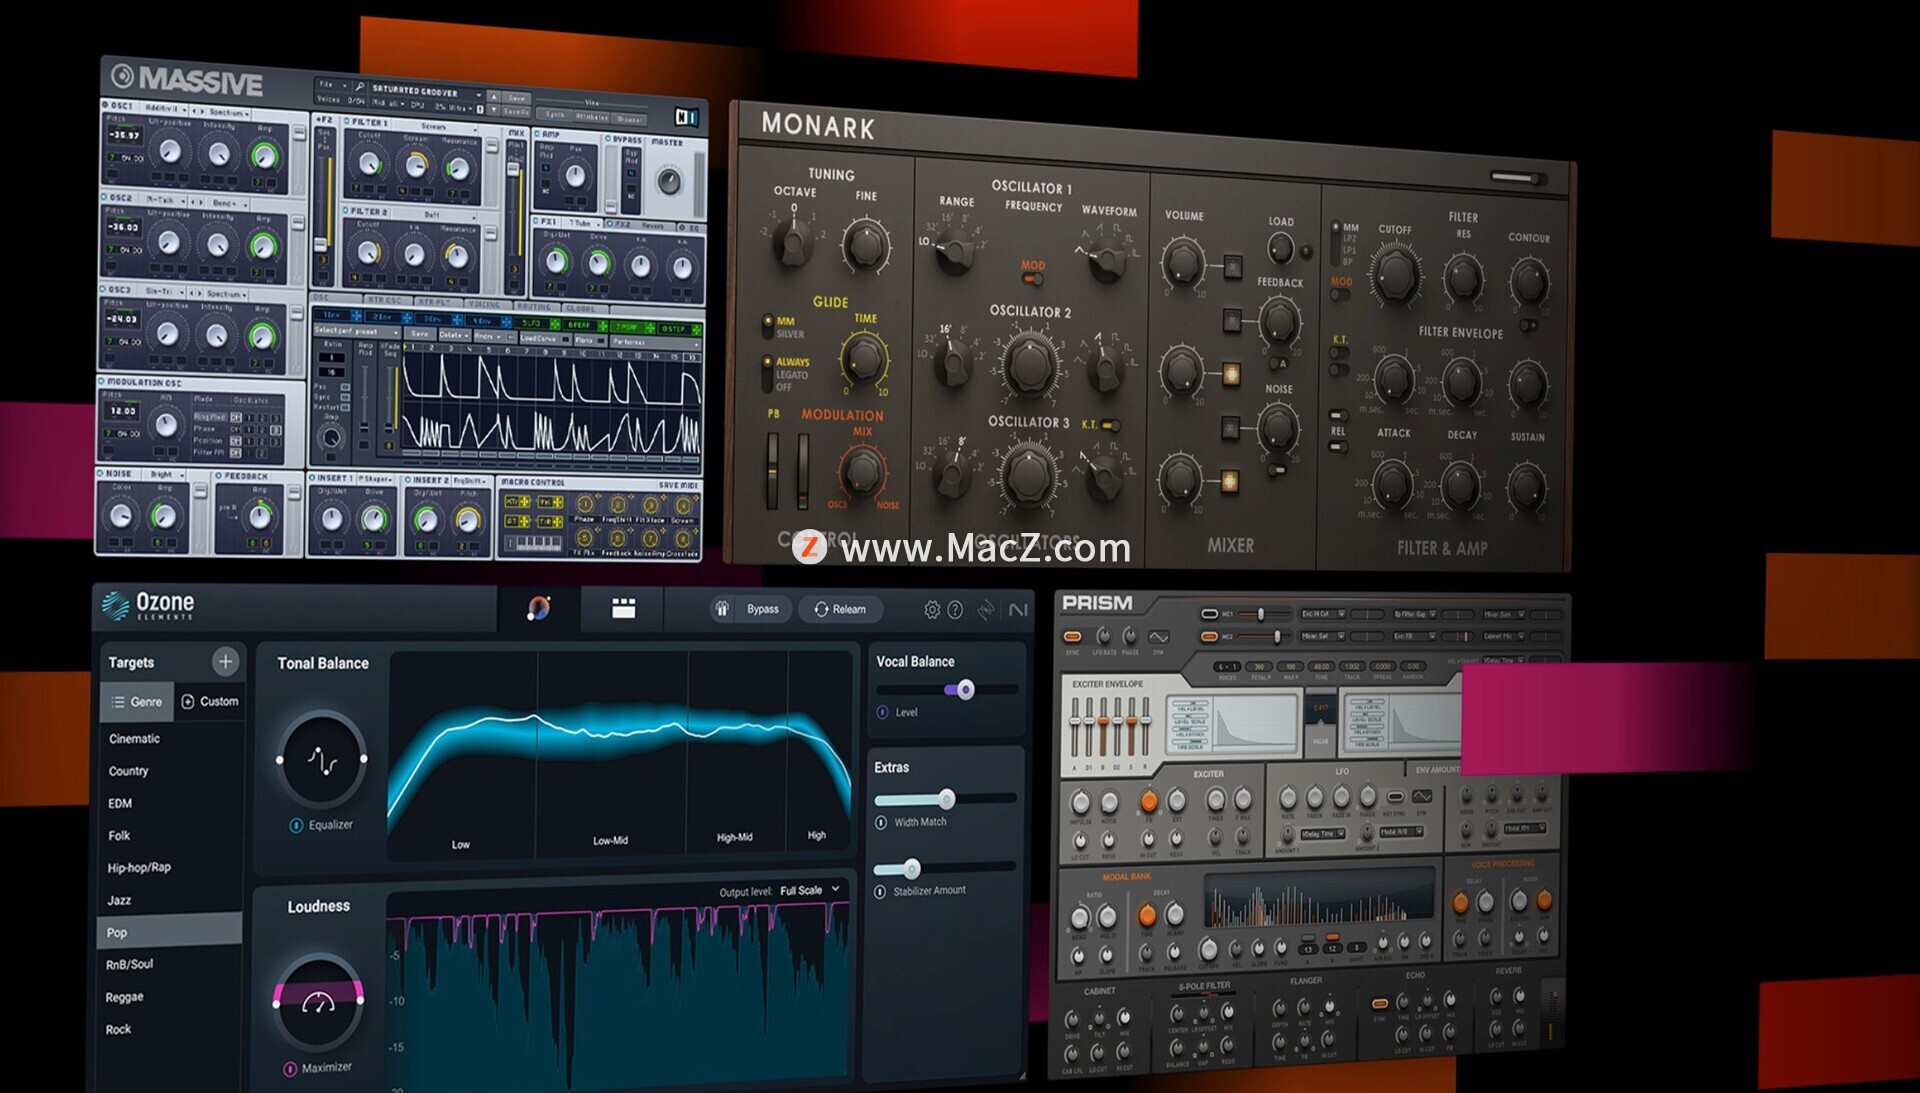
Task: Click the Massive Save button
Action: [517, 99]
